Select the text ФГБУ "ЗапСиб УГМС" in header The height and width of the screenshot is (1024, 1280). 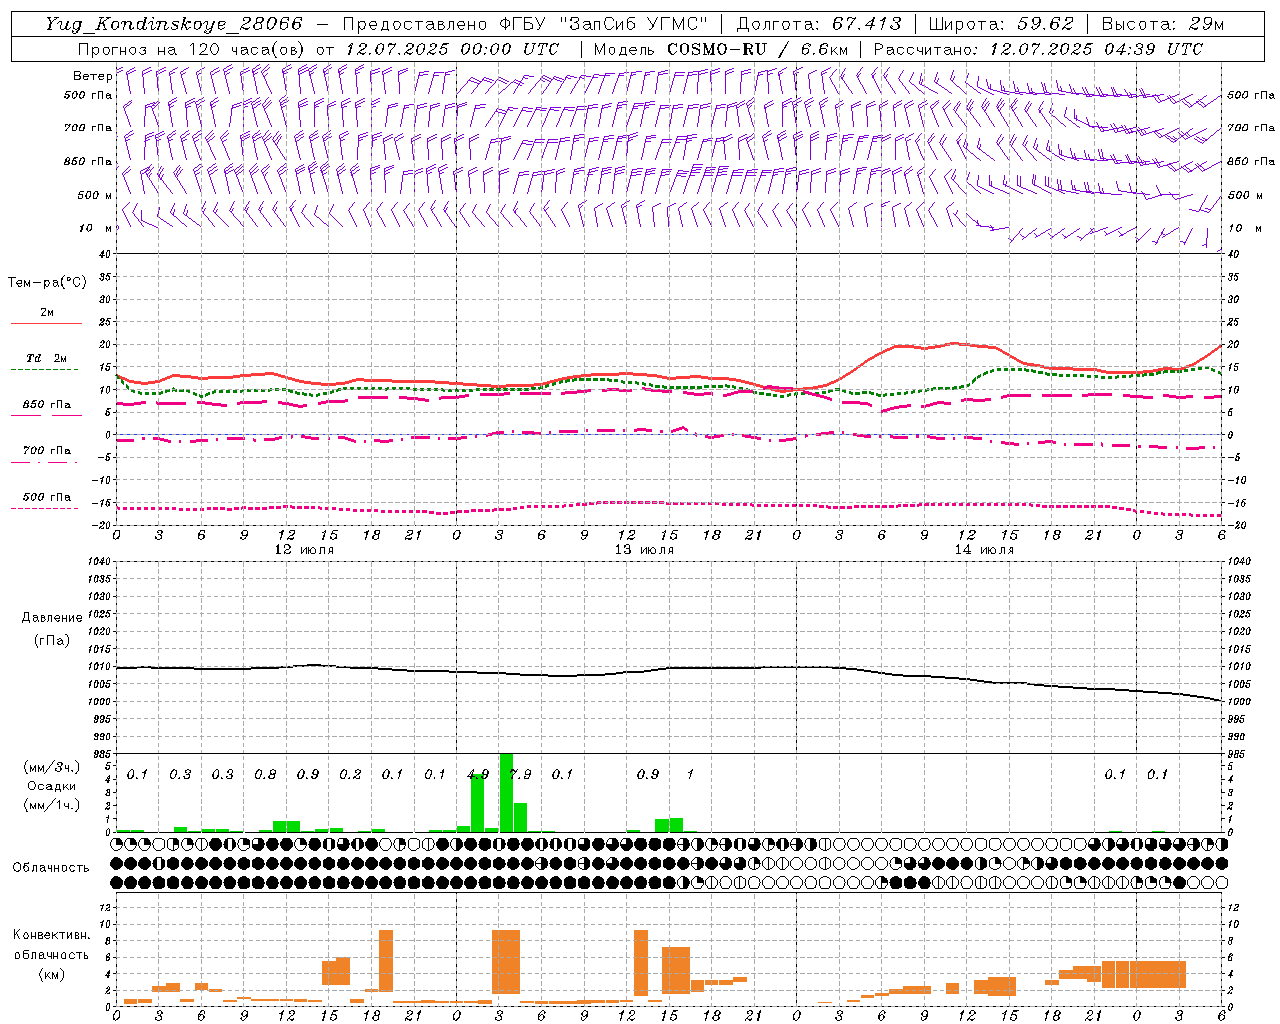[x=602, y=24]
